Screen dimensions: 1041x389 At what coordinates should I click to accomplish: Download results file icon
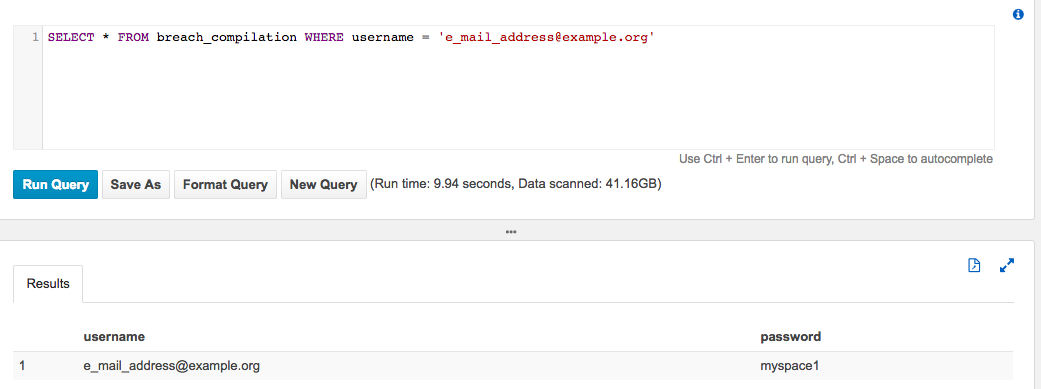(974, 266)
